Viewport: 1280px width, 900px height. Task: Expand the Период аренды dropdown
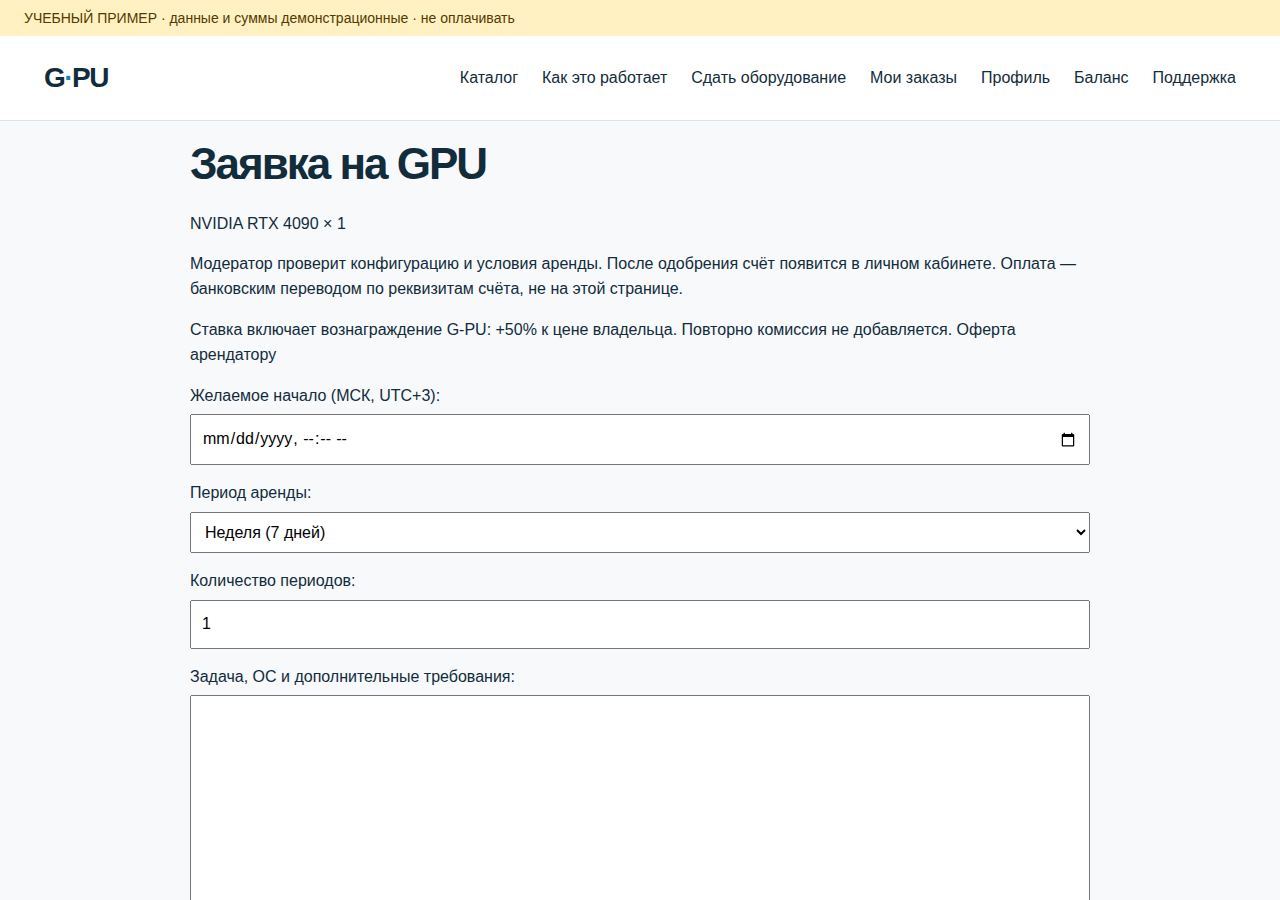(x=640, y=533)
